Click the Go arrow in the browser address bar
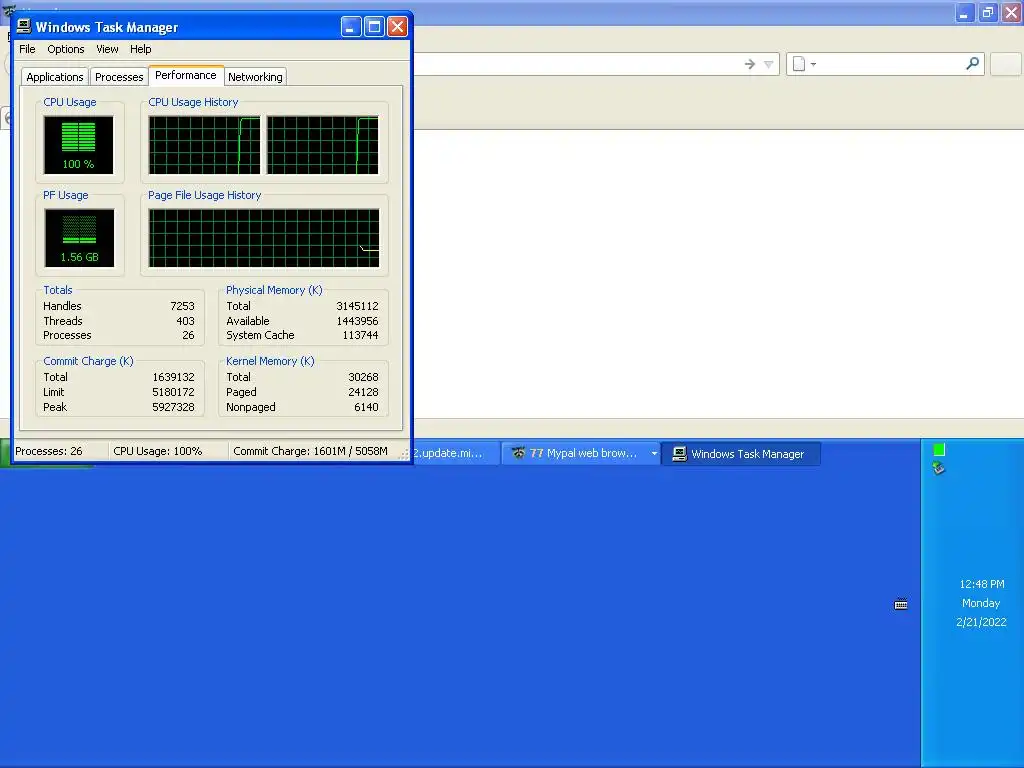The height and width of the screenshot is (768, 1024). click(x=750, y=64)
